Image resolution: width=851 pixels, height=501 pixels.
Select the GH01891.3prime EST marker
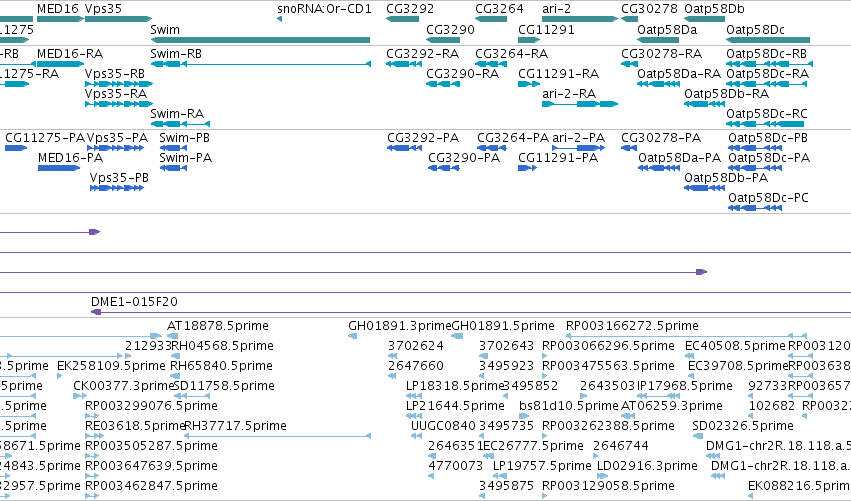(x=352, y=336)
